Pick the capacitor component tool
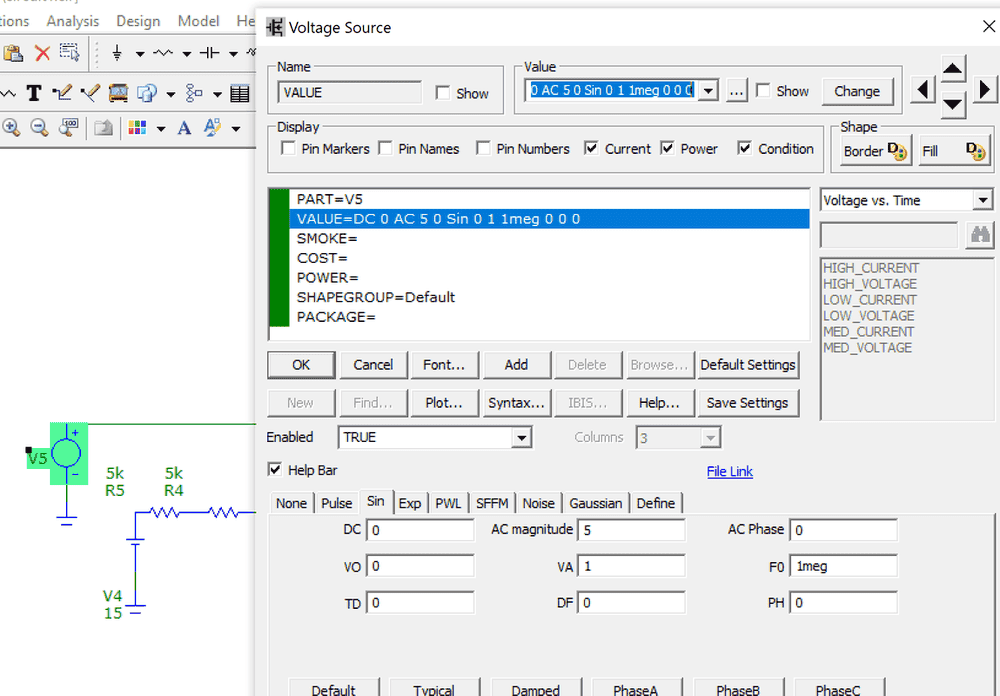This screenshot has height=696, width=1000. point(209,52)
